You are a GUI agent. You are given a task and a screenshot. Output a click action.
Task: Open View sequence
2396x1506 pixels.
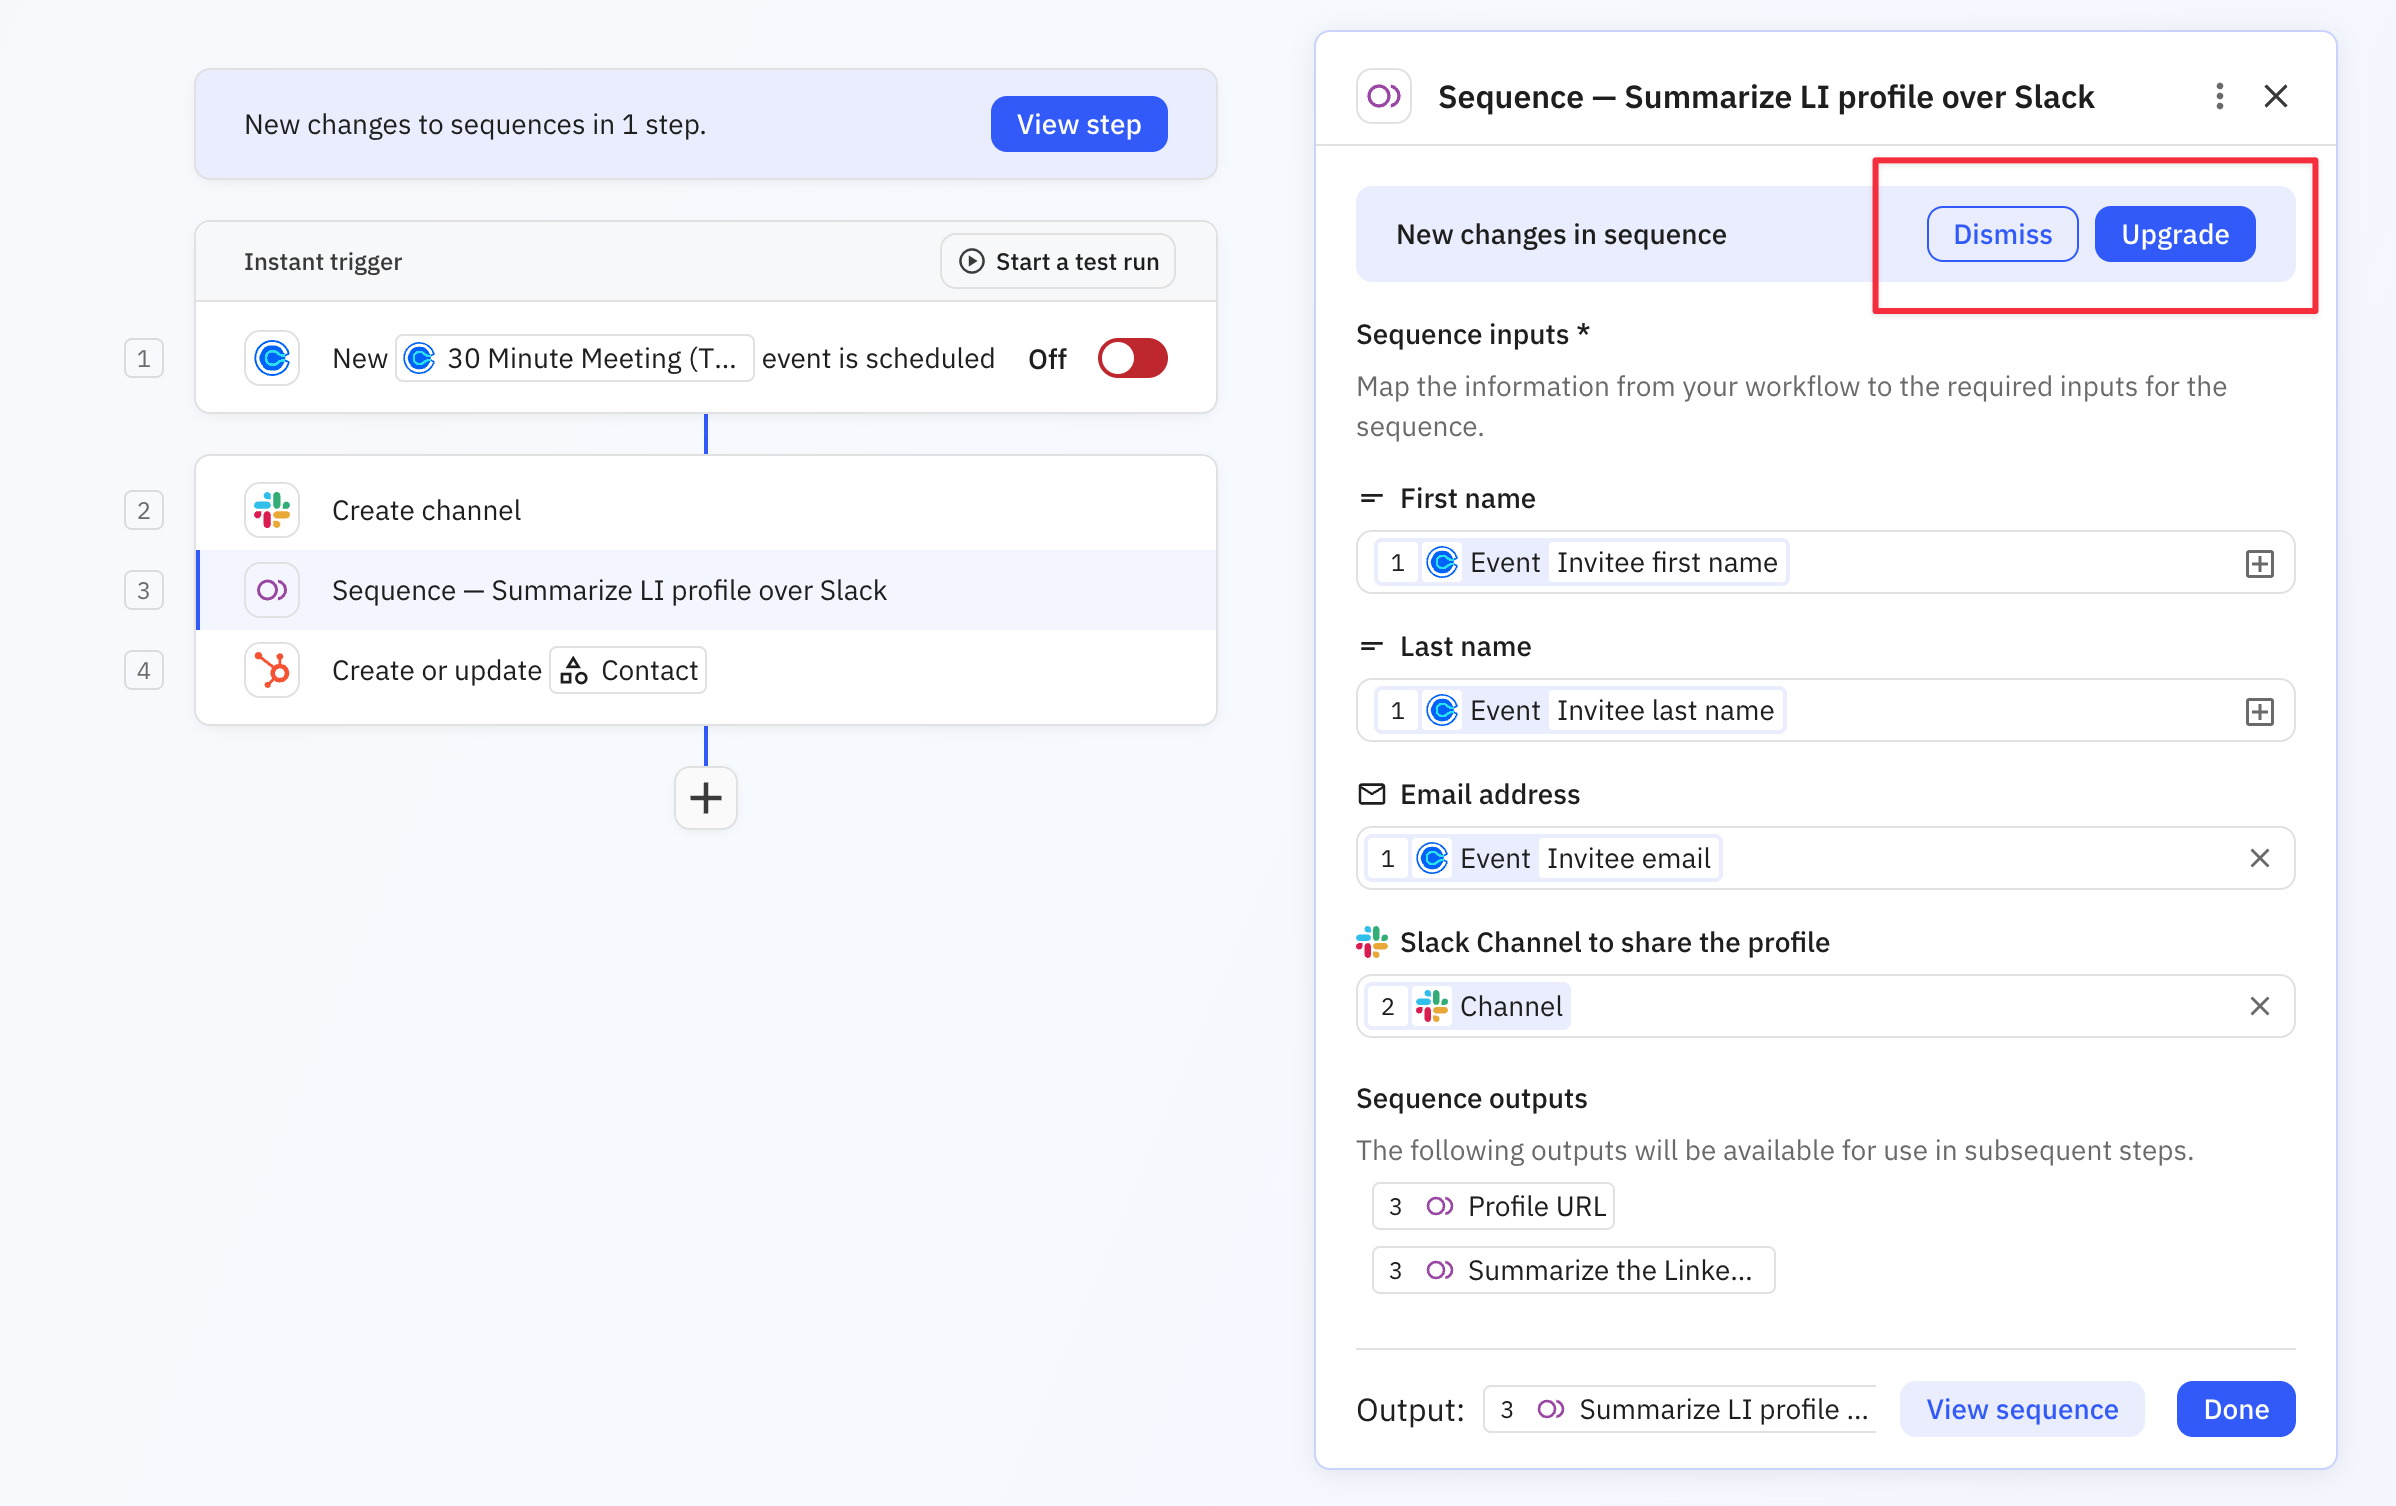pyautogui.click(x=2021, y=1408)
